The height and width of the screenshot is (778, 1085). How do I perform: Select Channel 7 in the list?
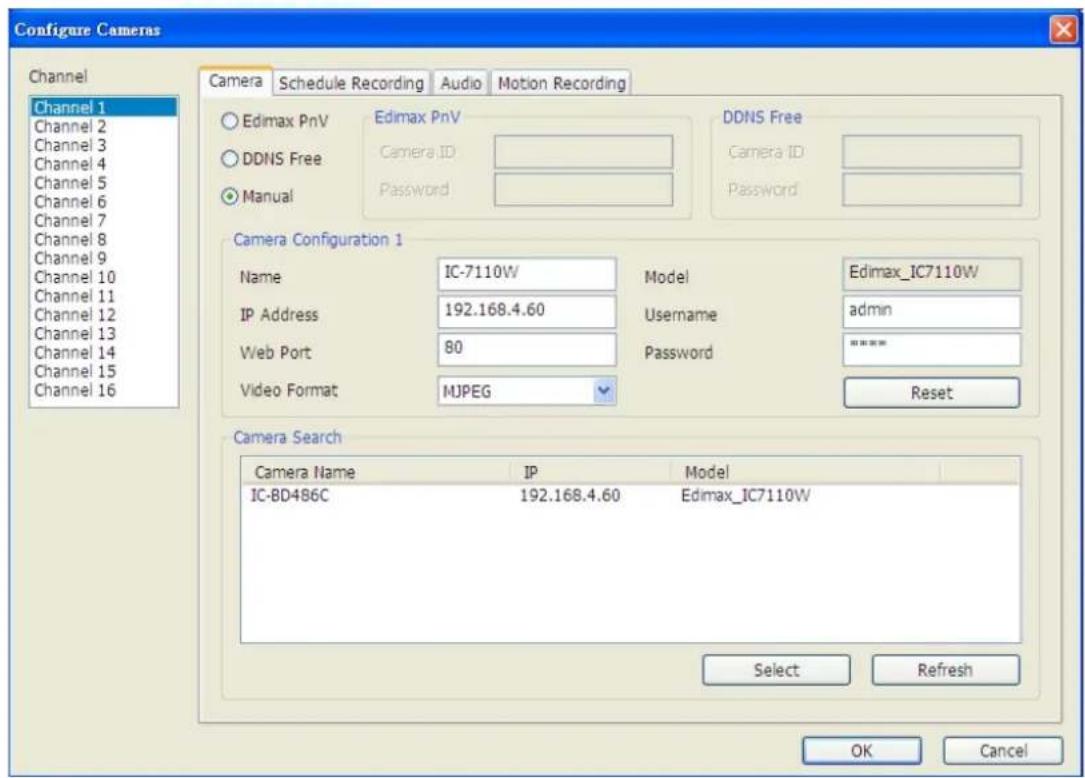click(104, 220)
